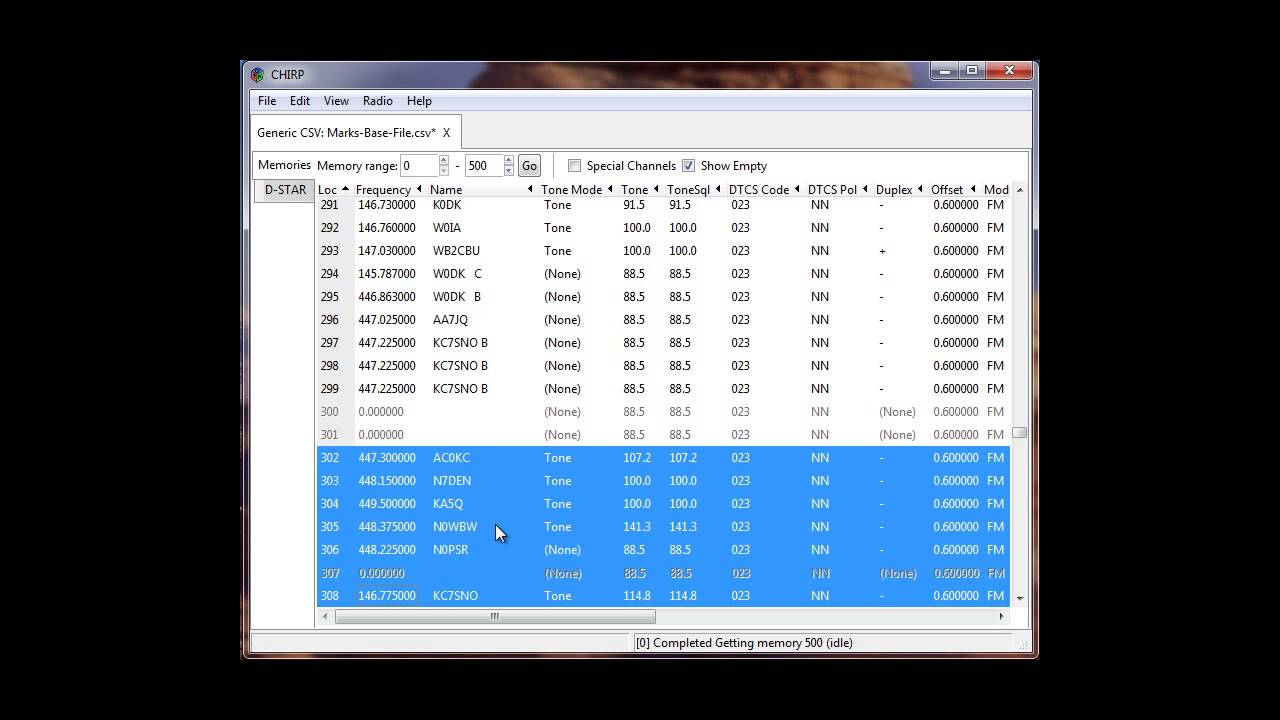Click the KA5Q name cell

448,504
